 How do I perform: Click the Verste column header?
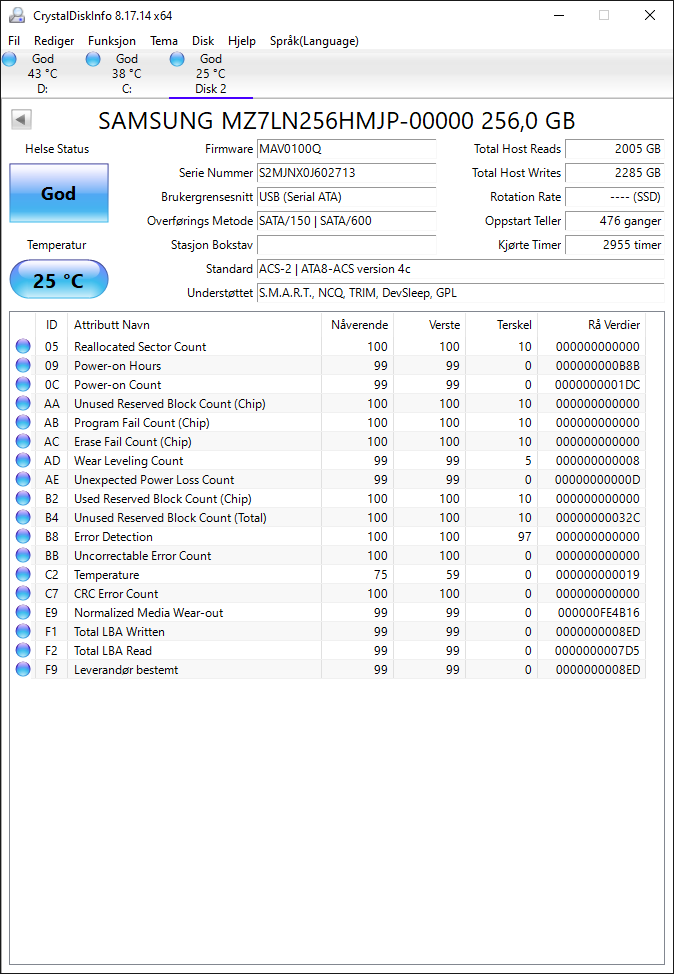pos(429,325)
